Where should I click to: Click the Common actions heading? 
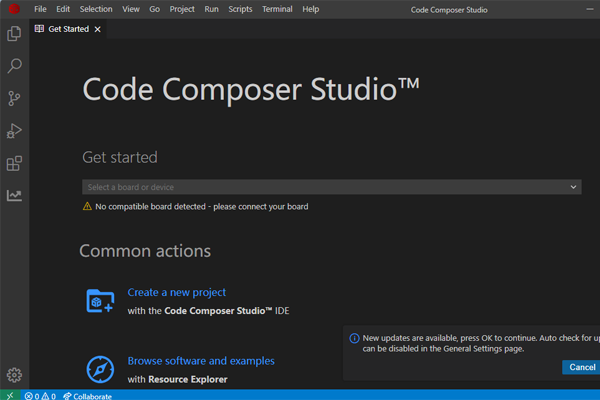click(145, 251)
